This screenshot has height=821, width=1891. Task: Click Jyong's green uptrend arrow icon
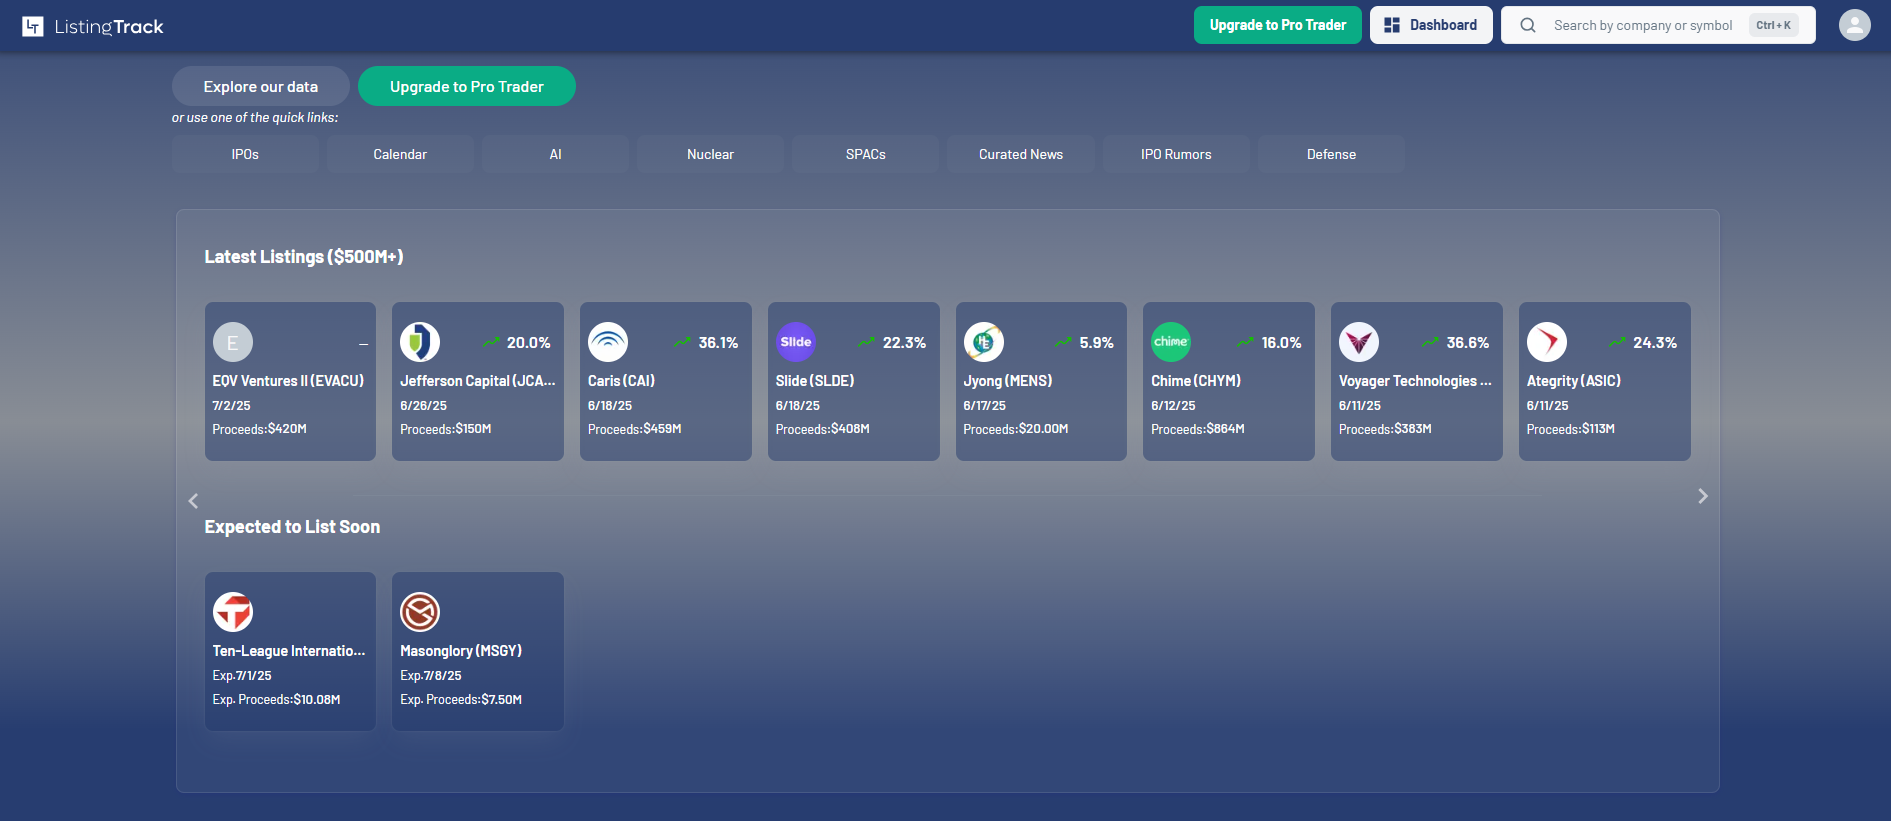pos(1063,342)
